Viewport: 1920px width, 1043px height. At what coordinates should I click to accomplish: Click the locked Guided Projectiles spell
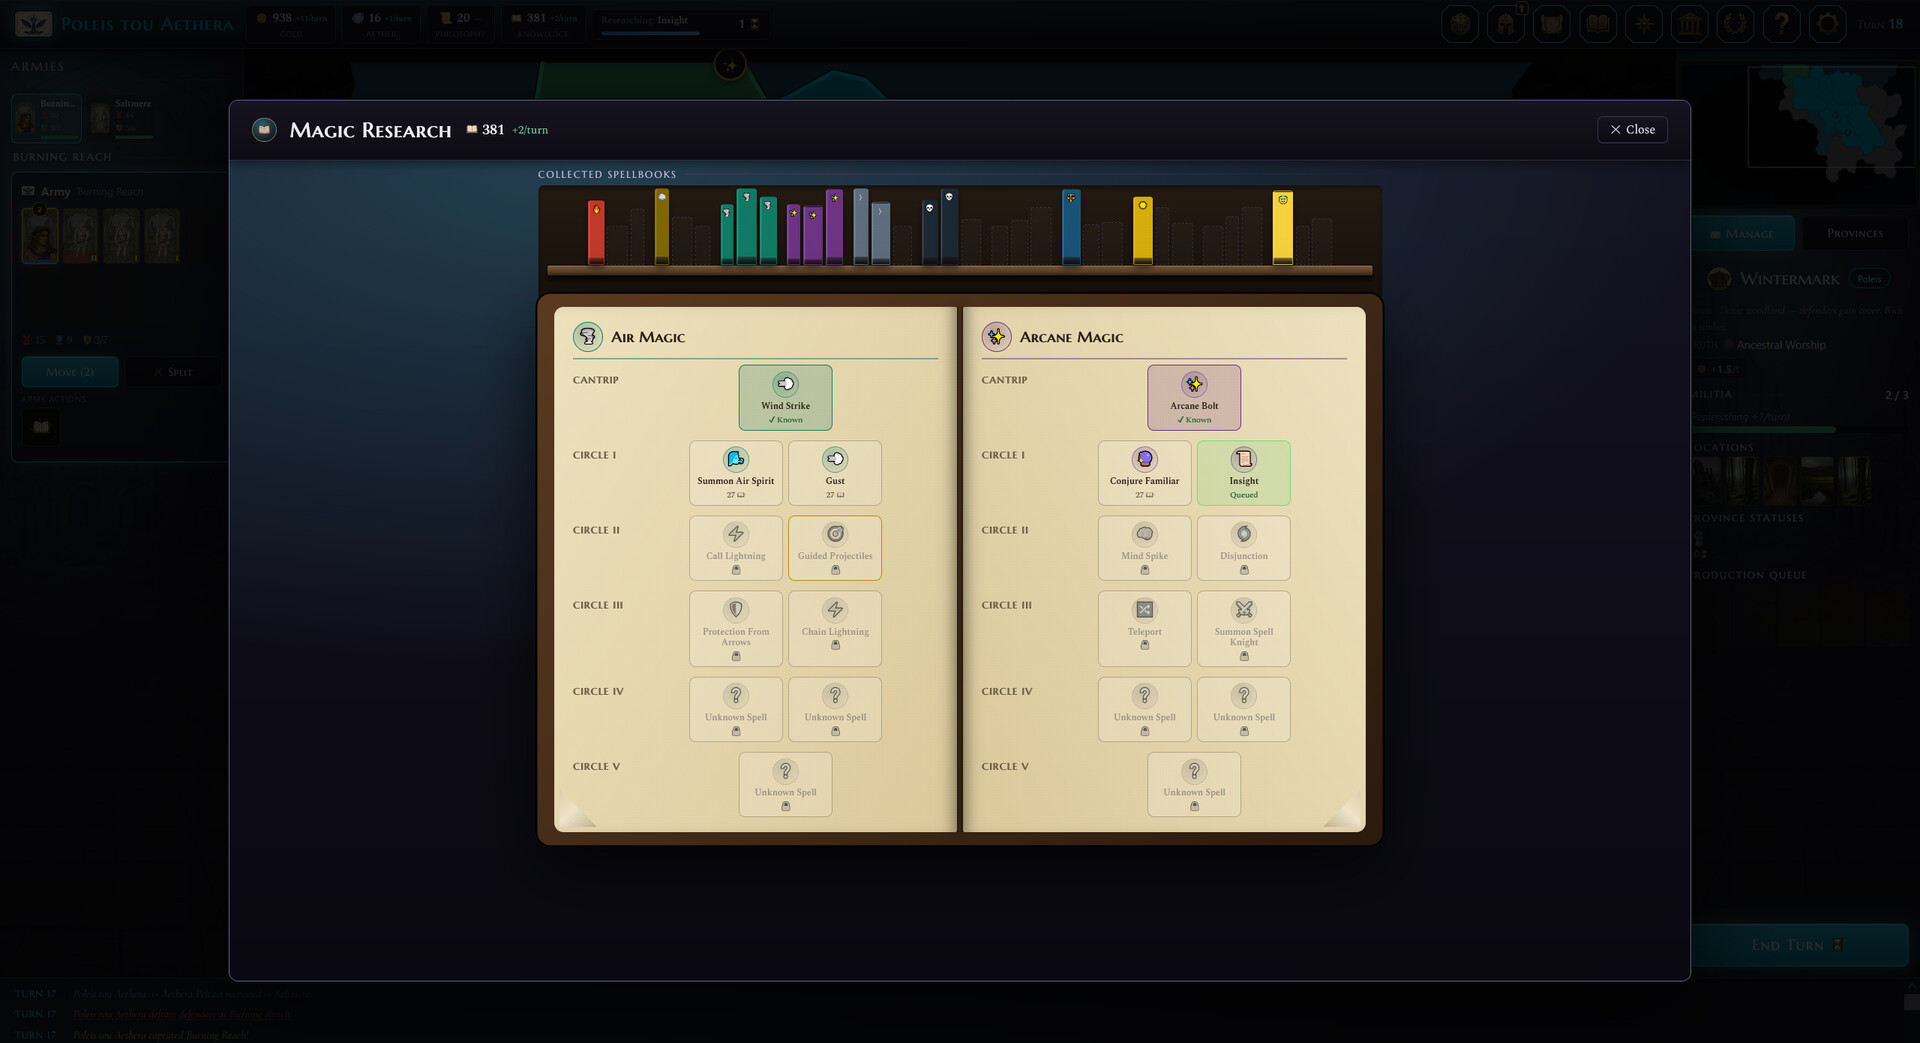[834, 548]
